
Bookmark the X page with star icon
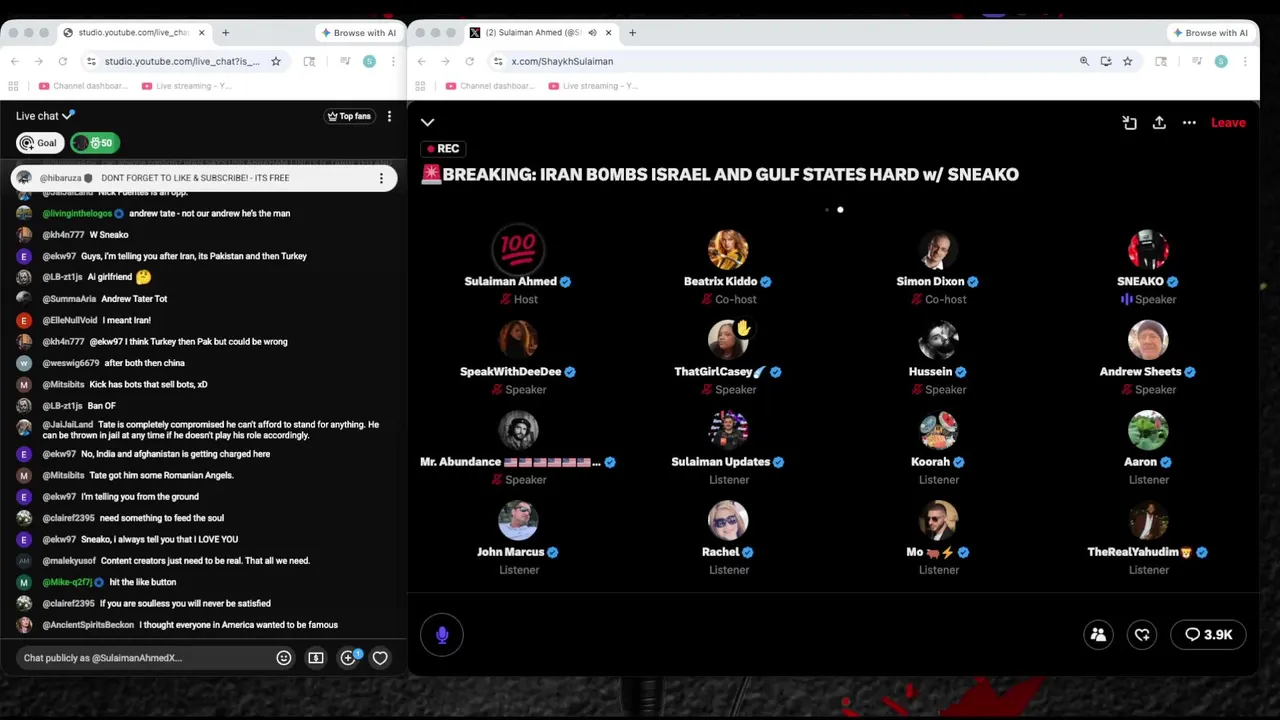click(1127, 61)
